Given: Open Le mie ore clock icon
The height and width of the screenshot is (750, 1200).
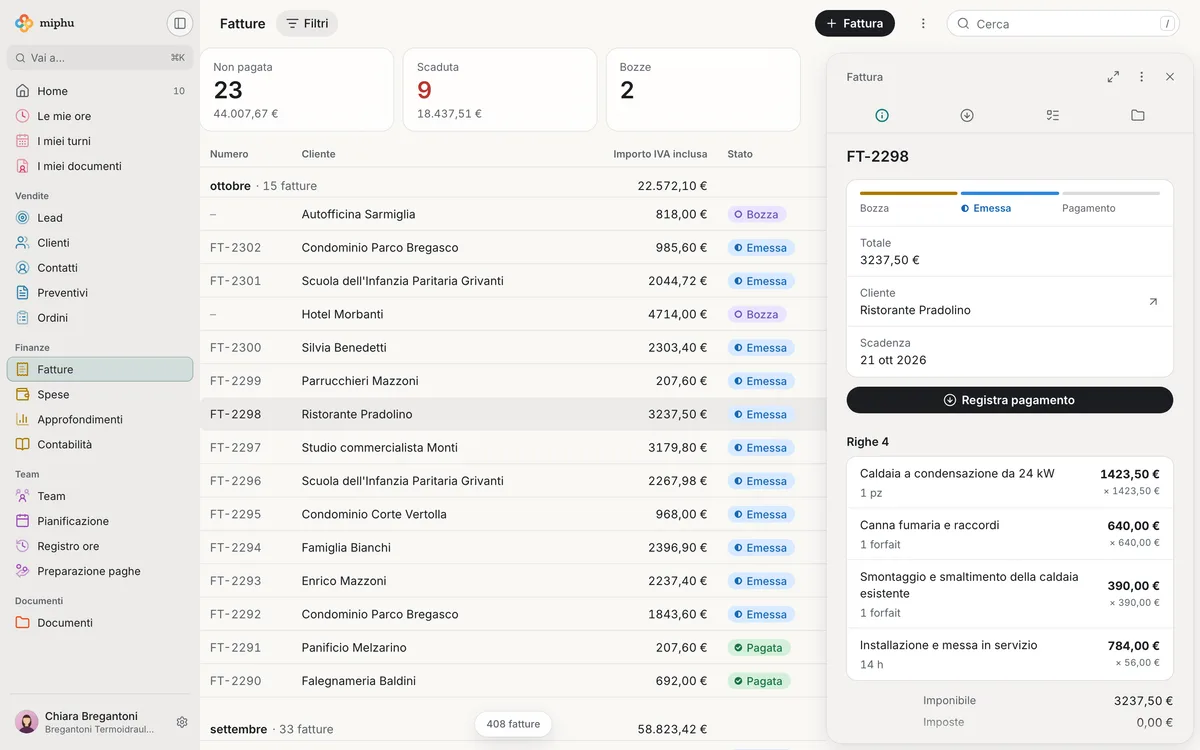Looking at the screenshot, I should click(23, 116).
